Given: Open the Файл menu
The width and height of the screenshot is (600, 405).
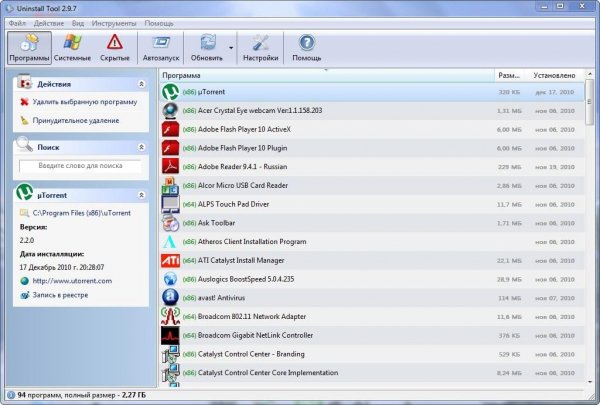Looking at the screenshot, I should [17, 23].
